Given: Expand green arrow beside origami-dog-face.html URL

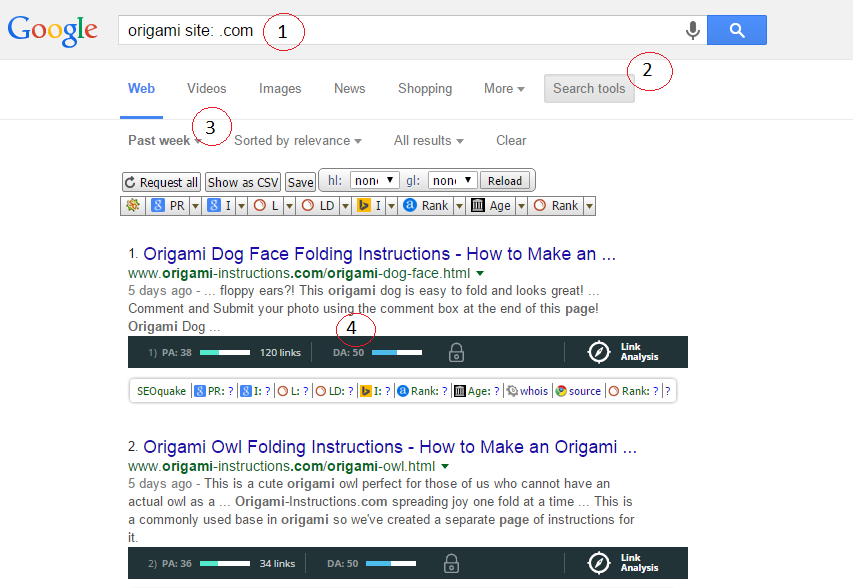Looking at the screenshot, I should (x=480, y=273).
